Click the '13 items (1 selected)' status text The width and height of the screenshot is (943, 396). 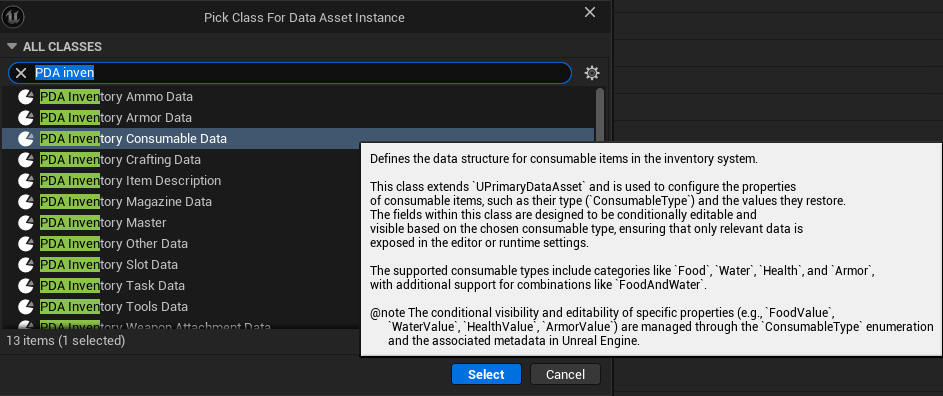pyautogui.click(x=66, y=341)
